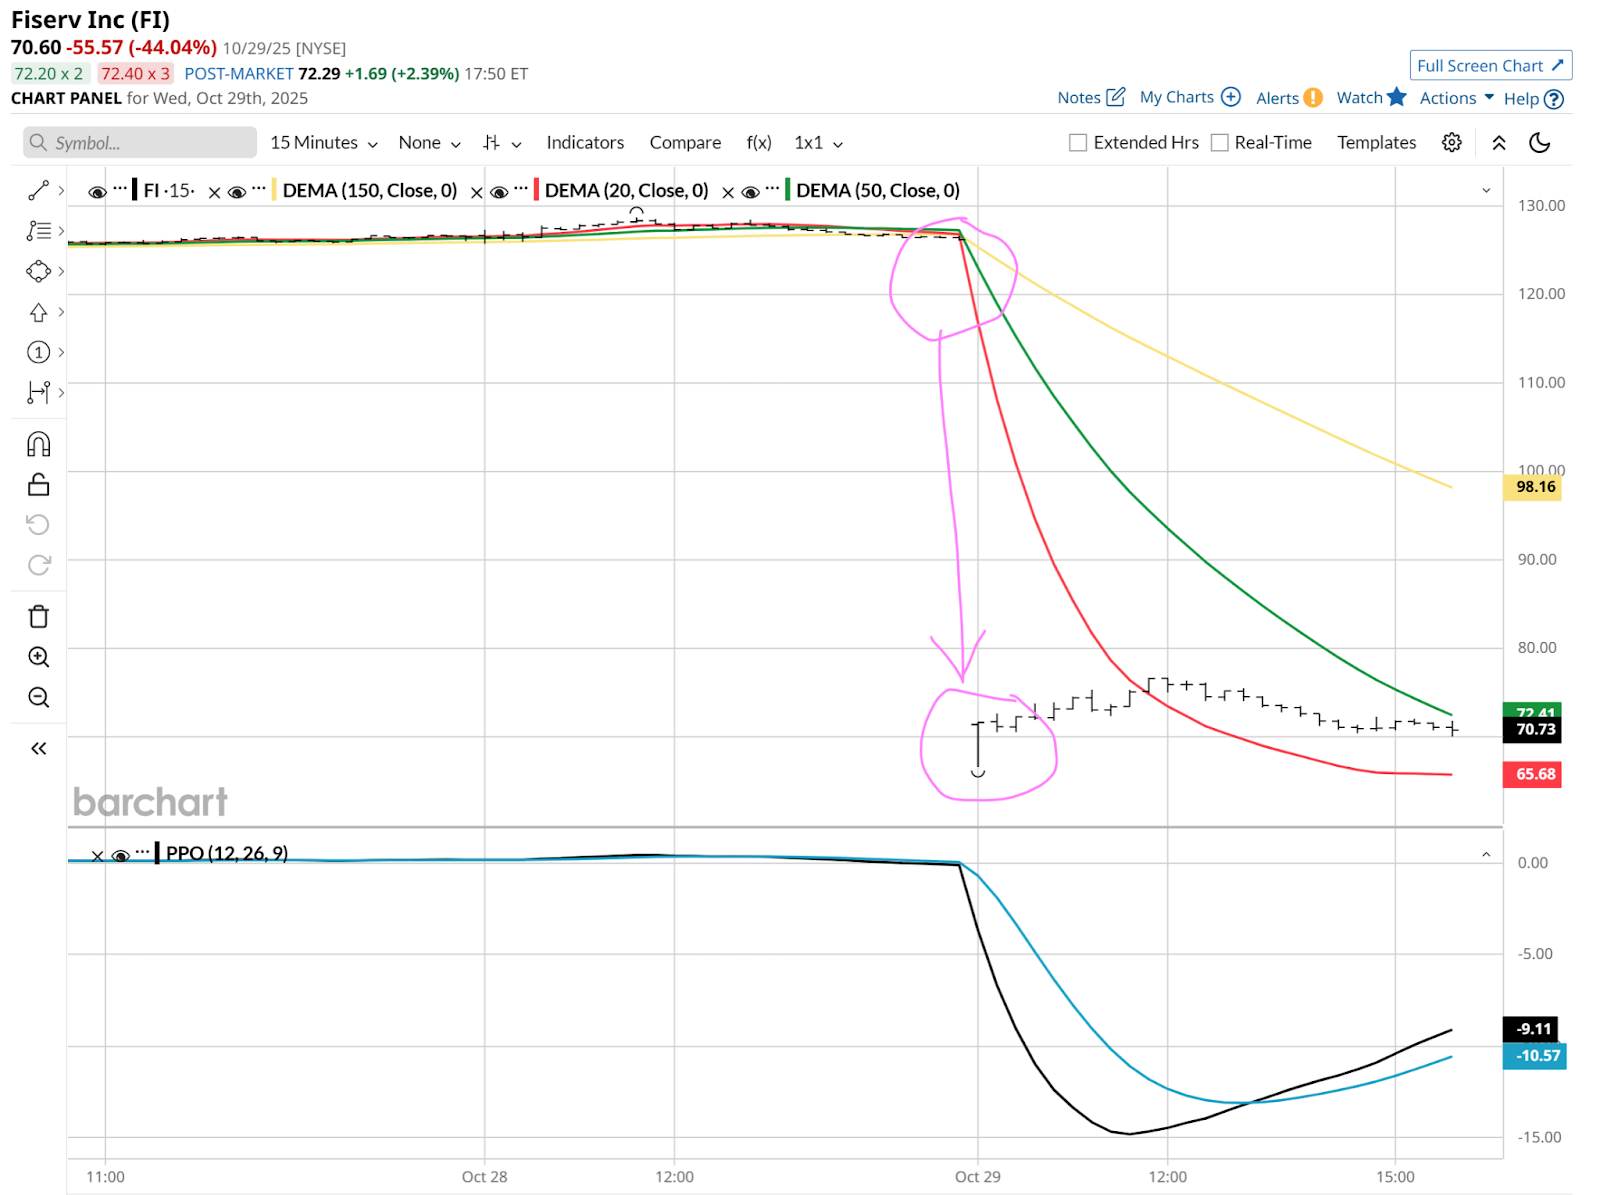Select the trend line drawing tool

point(38,190)
